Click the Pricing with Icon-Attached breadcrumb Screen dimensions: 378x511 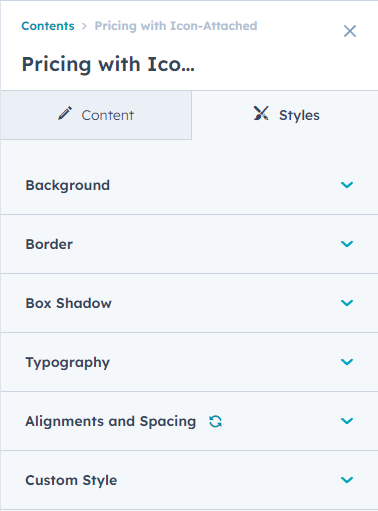(176, 26)
